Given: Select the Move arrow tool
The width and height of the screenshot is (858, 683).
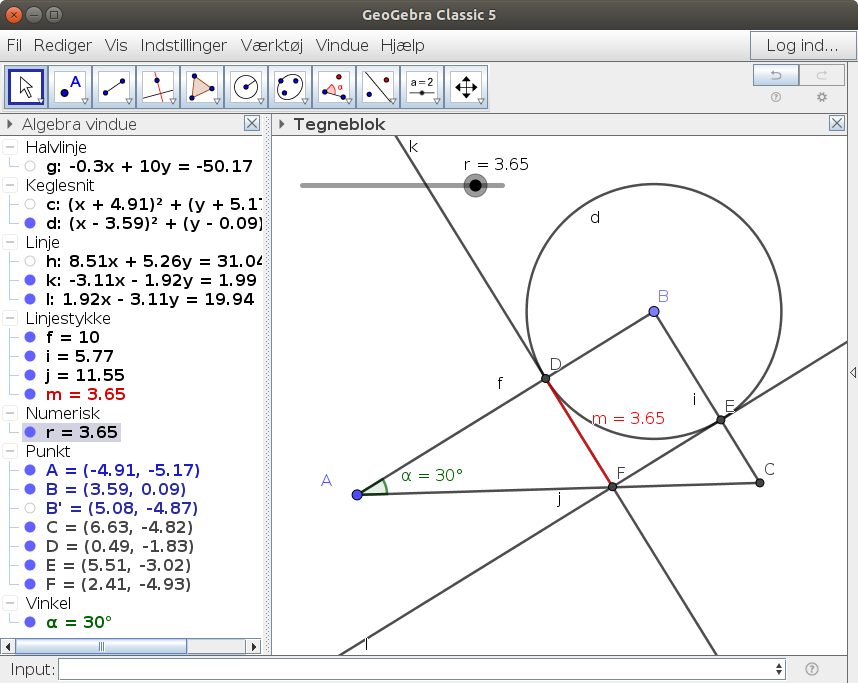Looking at the screenshot, I should click(26, 87).
